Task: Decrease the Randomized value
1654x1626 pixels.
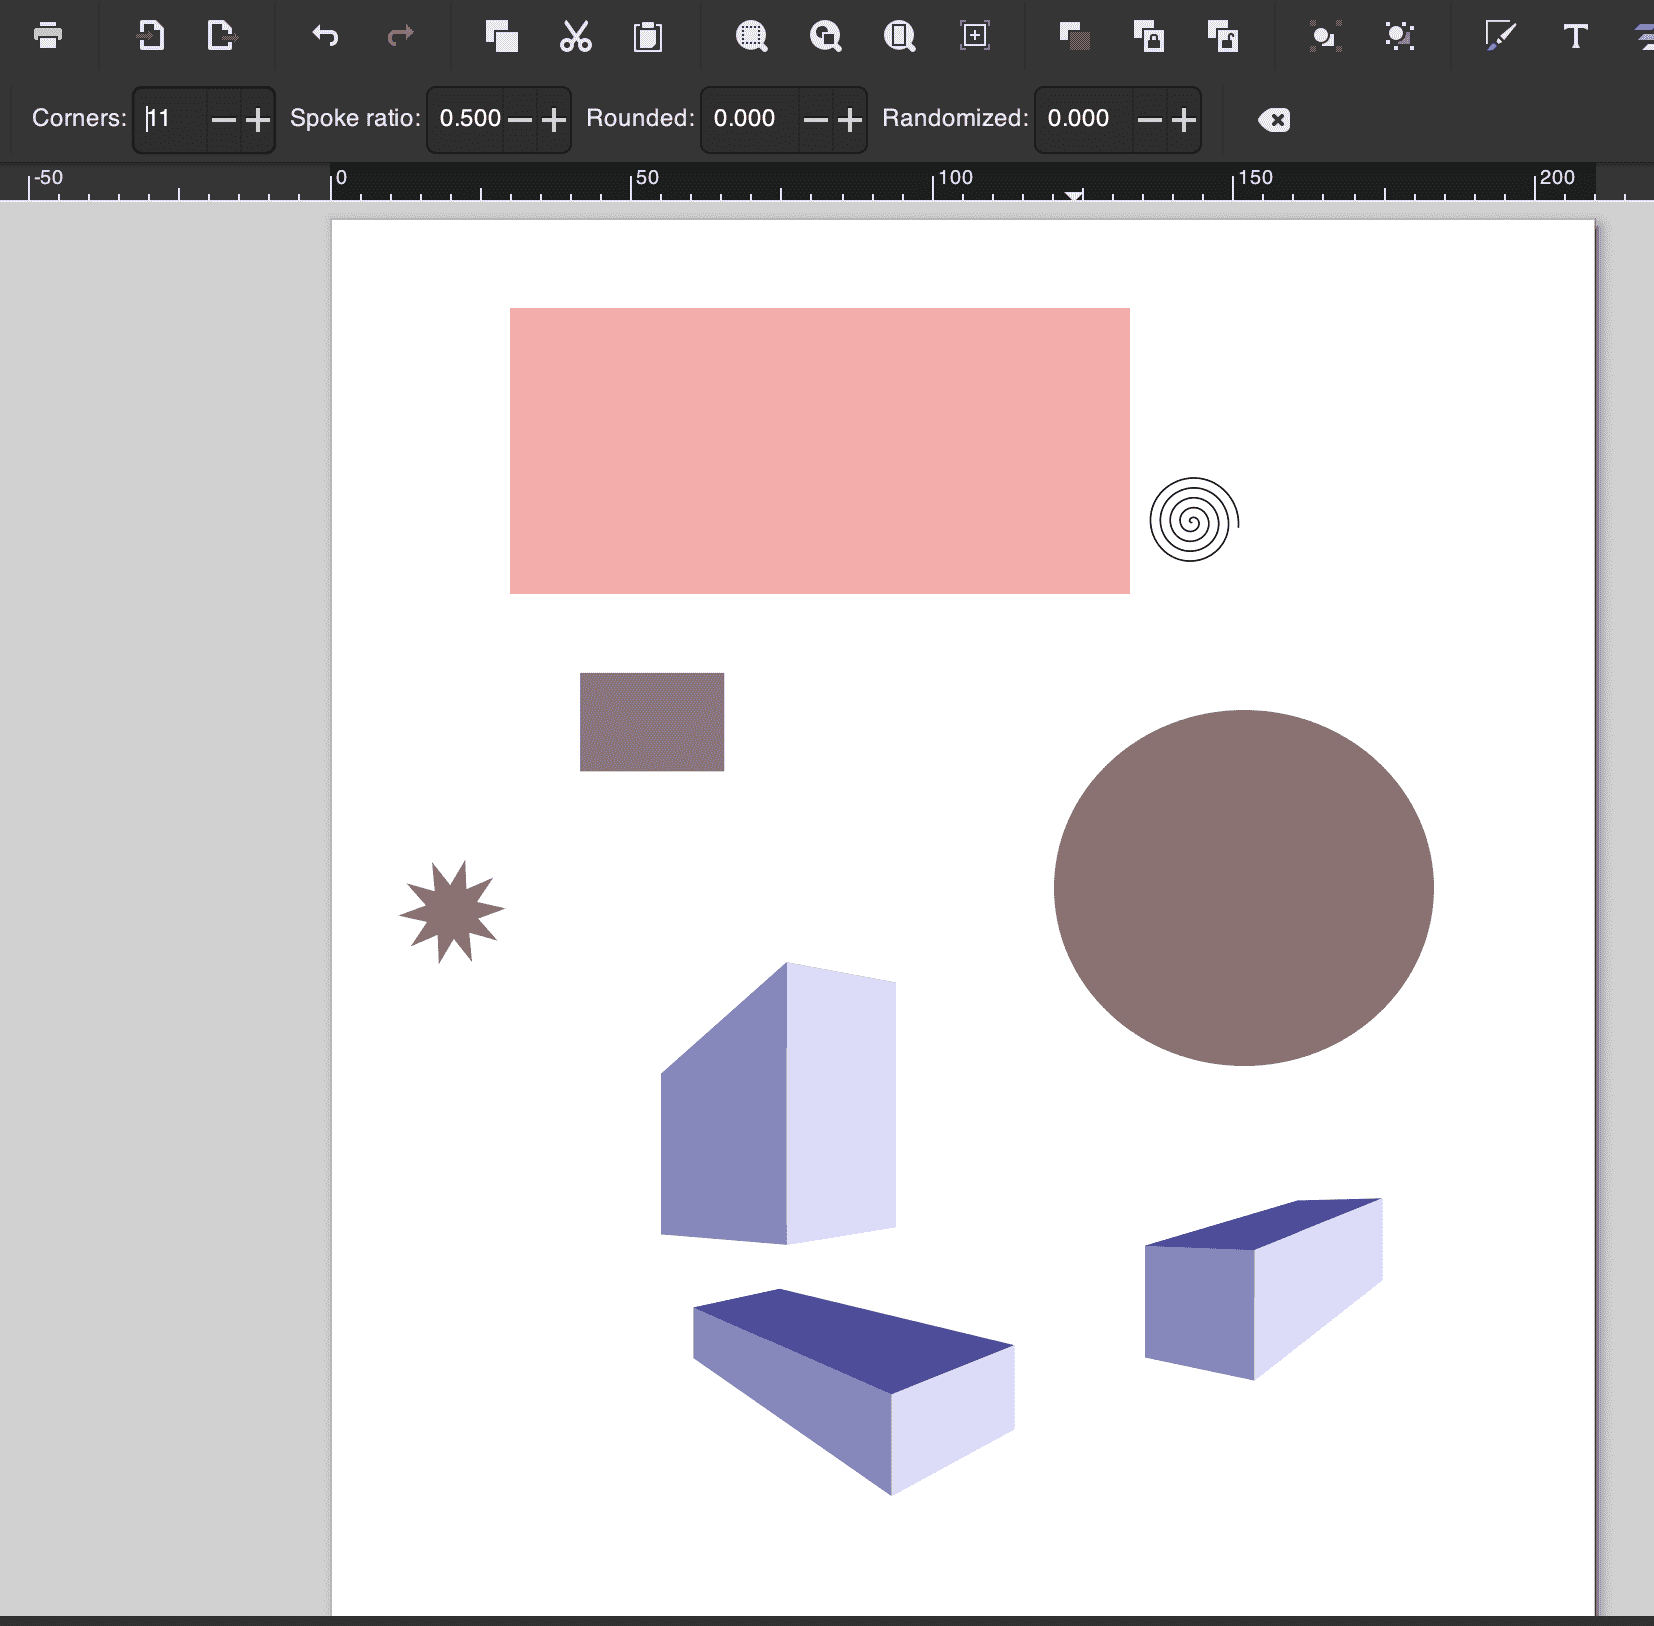Action: point(1150,120)
